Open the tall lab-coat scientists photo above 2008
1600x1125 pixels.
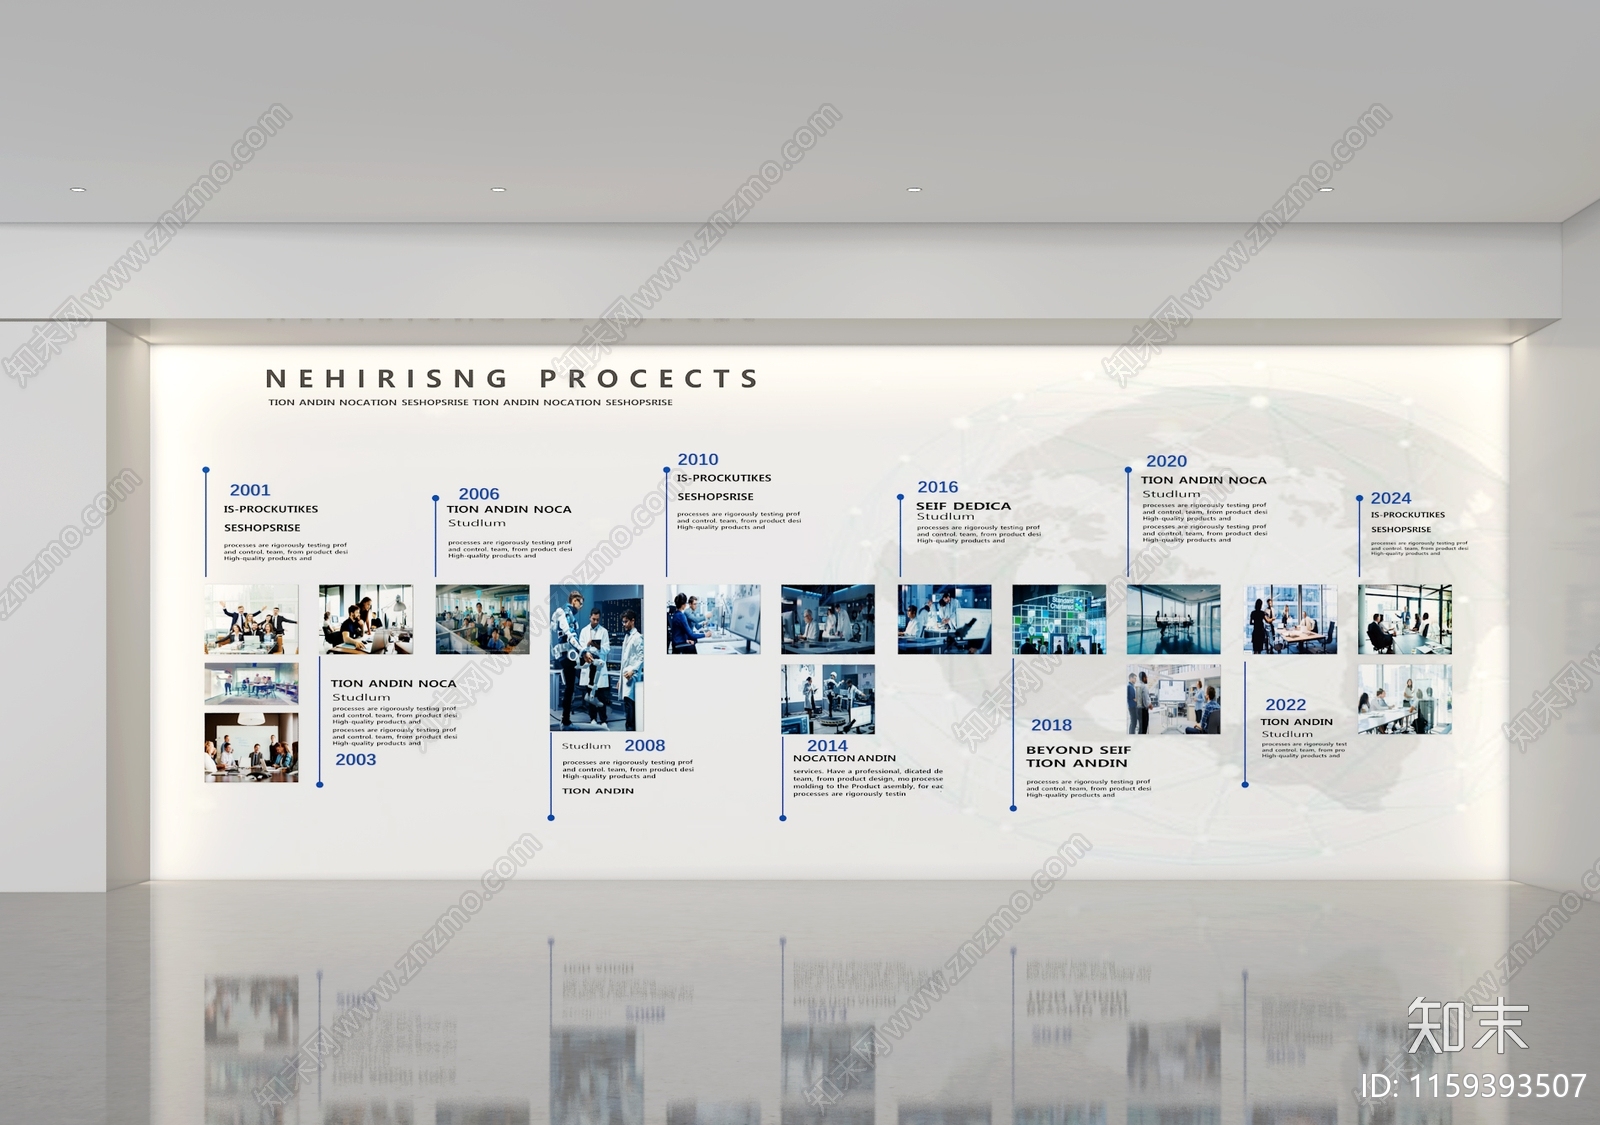(x=597, y=658)
